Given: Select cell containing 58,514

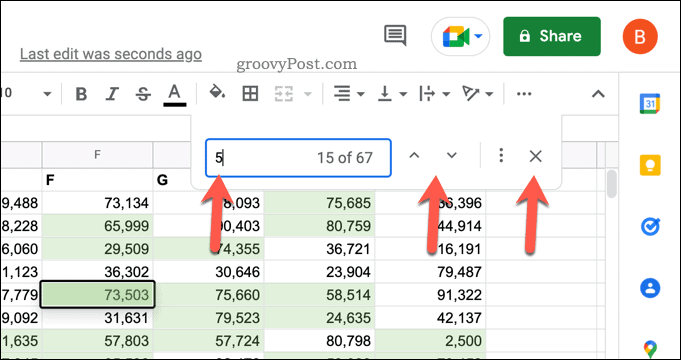Looking at the screenshot, I should click(320, 295).
